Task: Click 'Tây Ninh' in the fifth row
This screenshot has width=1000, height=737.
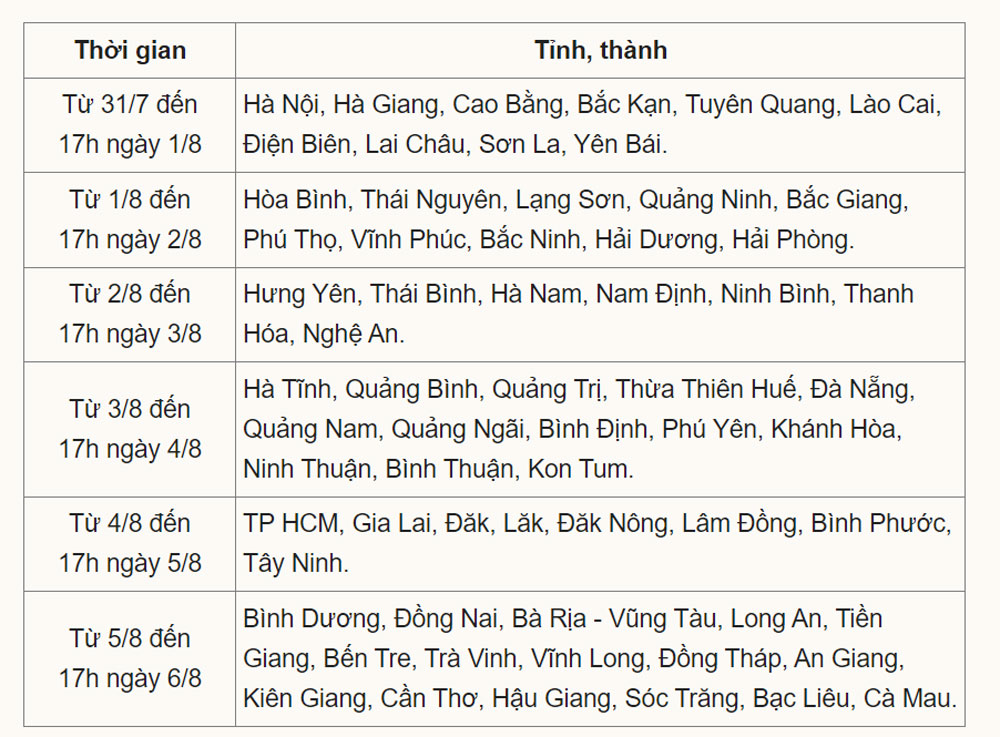Action: click(296, 563)
